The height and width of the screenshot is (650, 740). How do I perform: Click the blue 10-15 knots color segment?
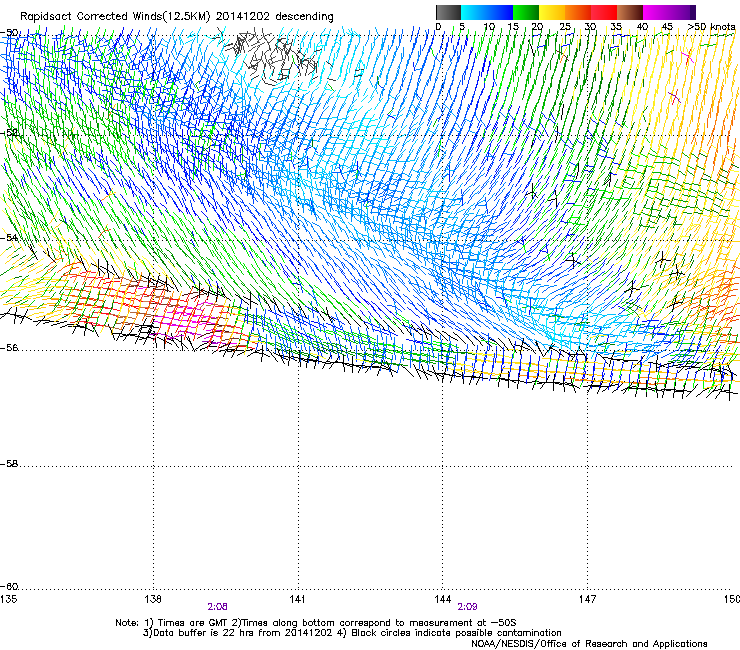(500, 12)
